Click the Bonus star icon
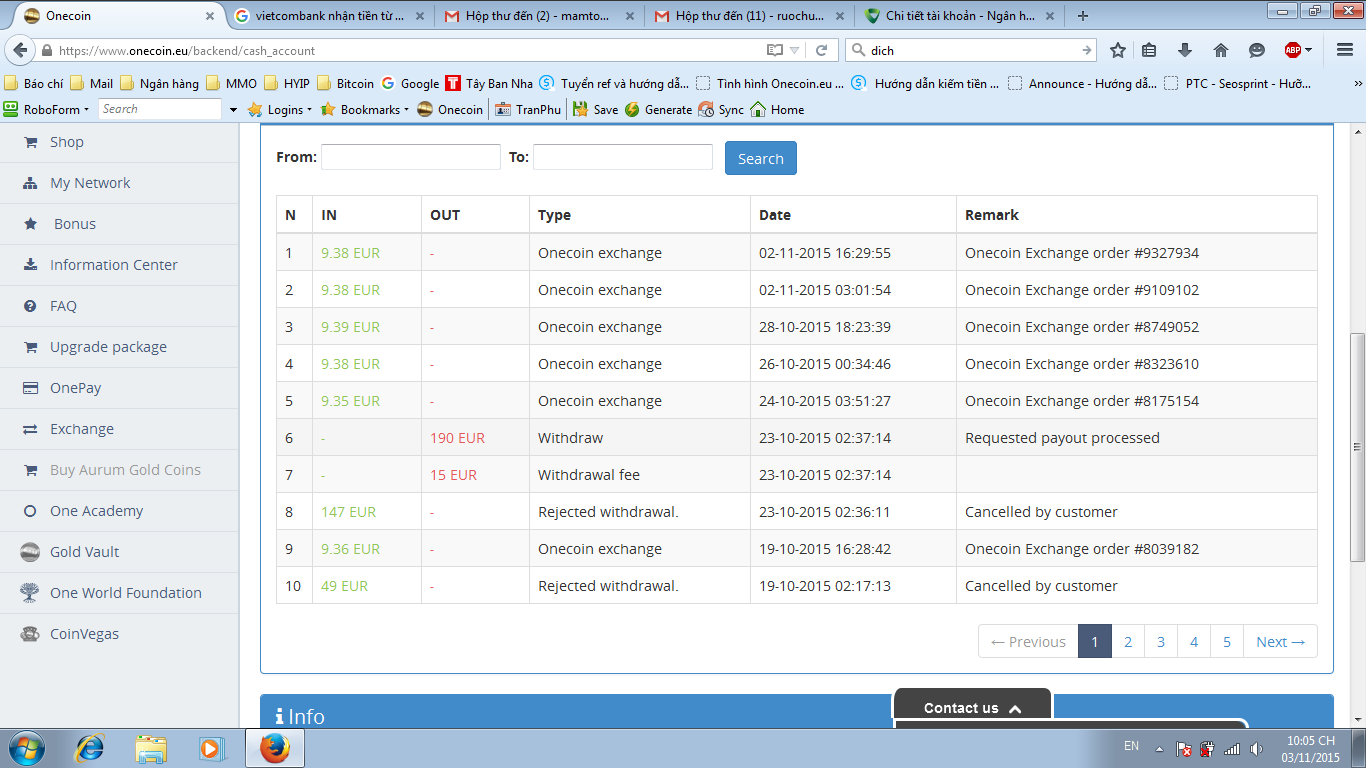 (30, 224)
